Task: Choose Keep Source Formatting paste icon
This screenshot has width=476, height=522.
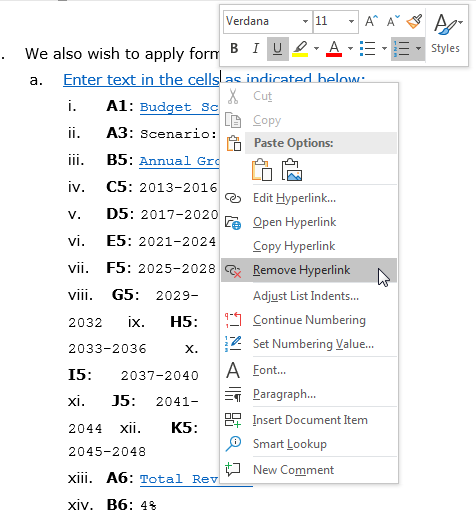Action: [x=262, y=170]
